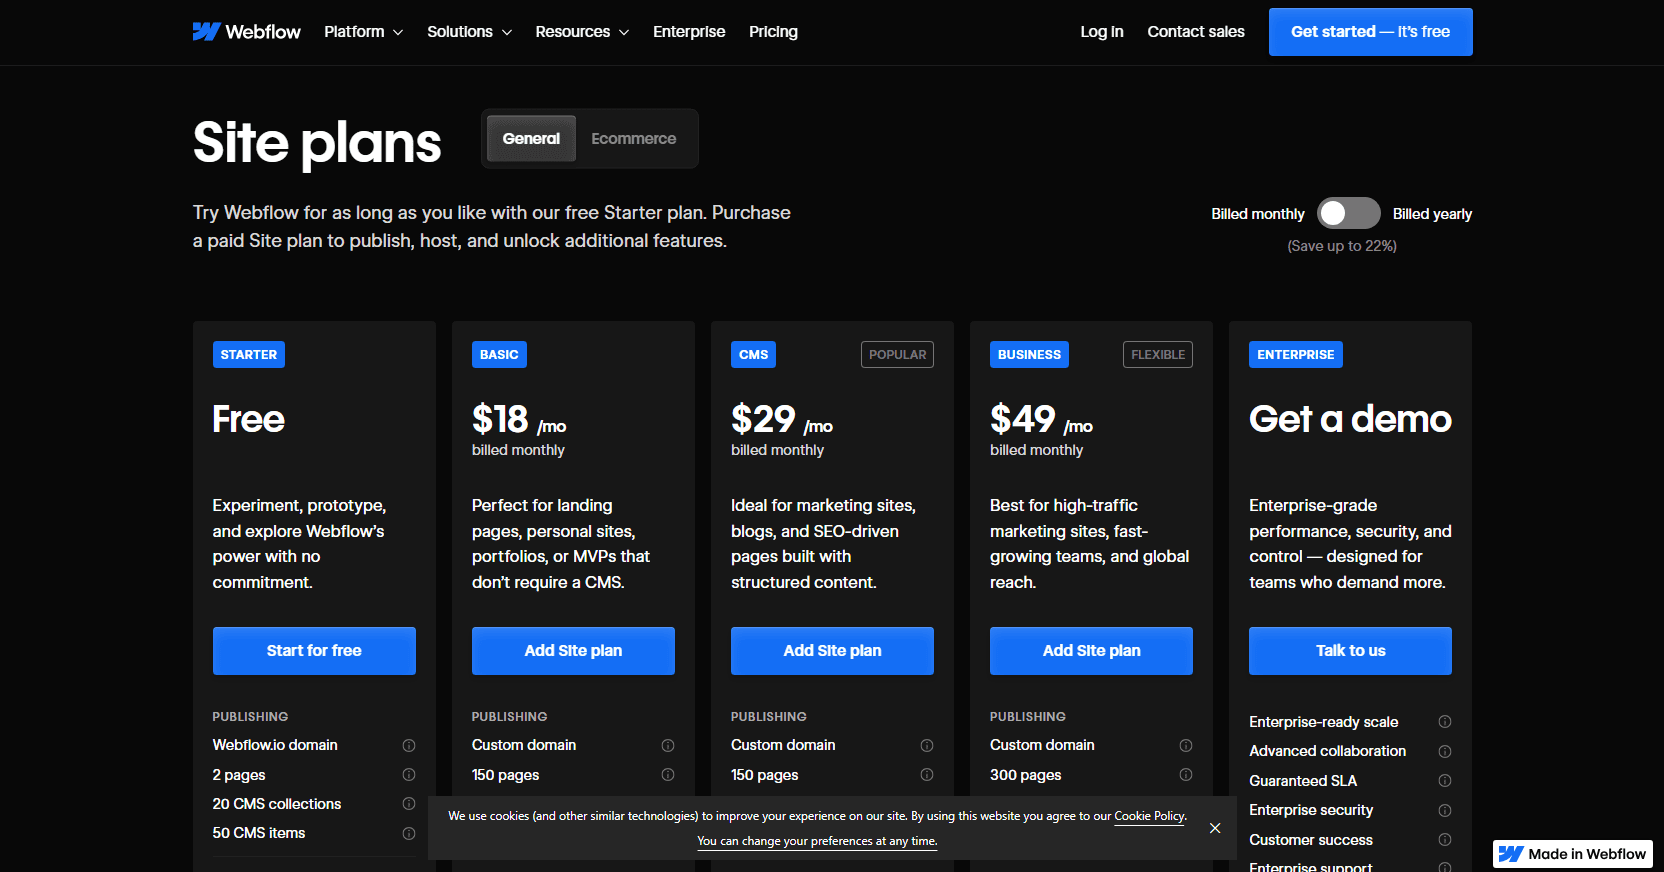Open info icon for Basic Custom domain
1664x872 pixels.
pos(668,745)
